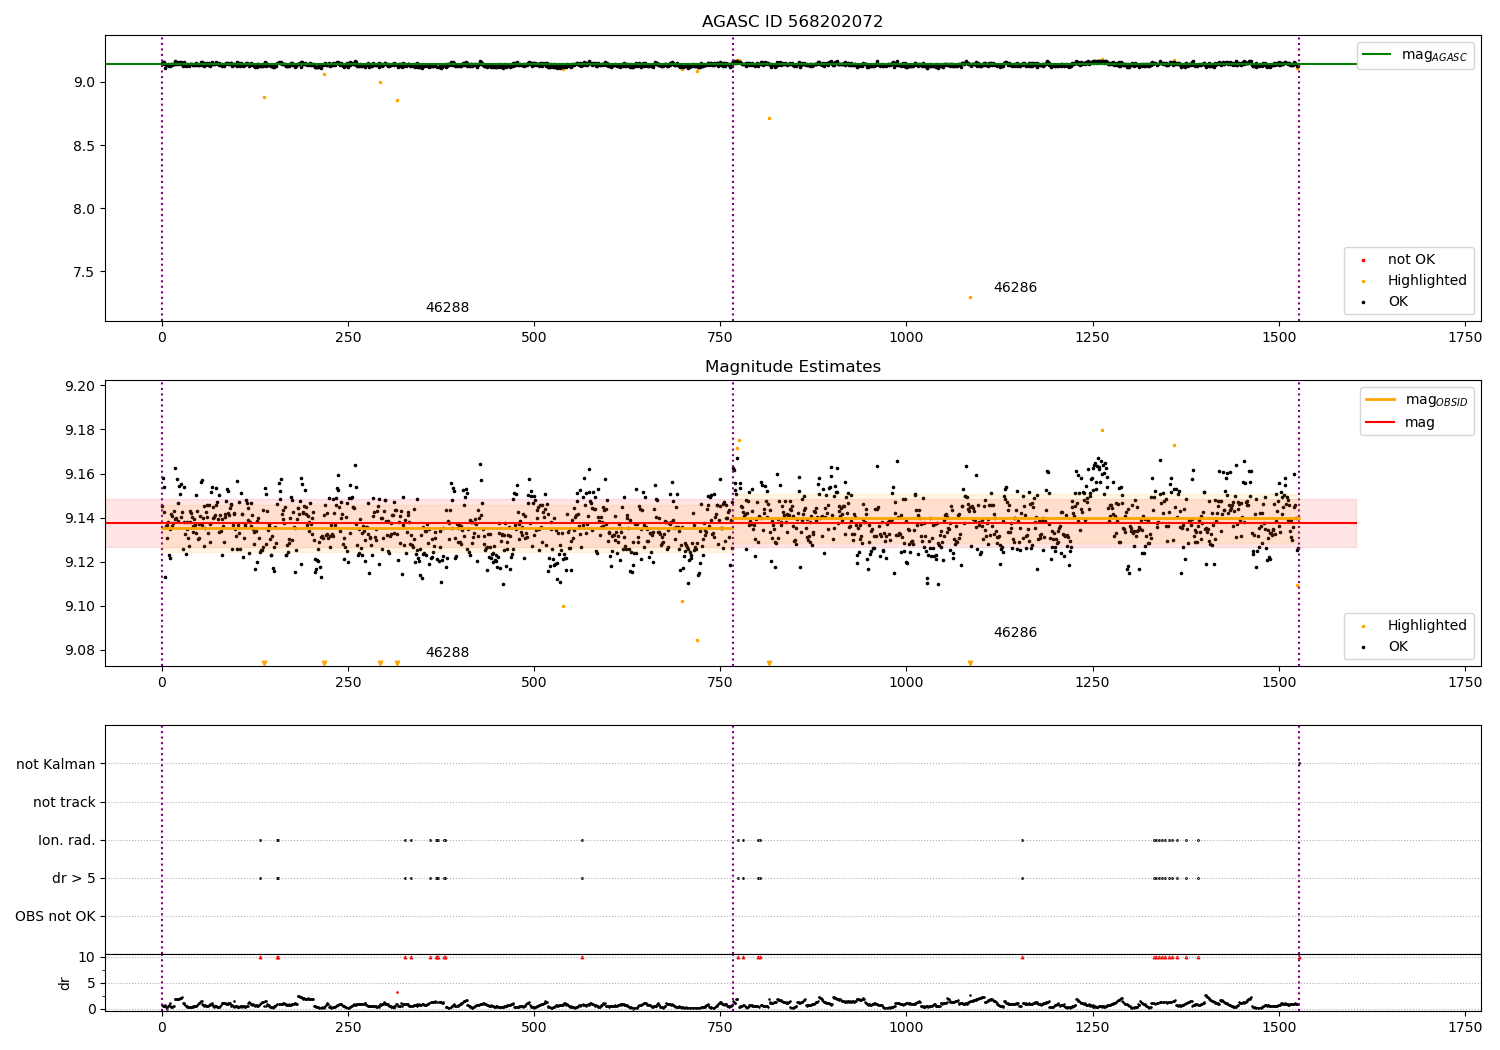This screenshot has height=1050, width=1500.
Task: Click the 7.5 y-axis tick in top plot
Action: tap(84, 272)
